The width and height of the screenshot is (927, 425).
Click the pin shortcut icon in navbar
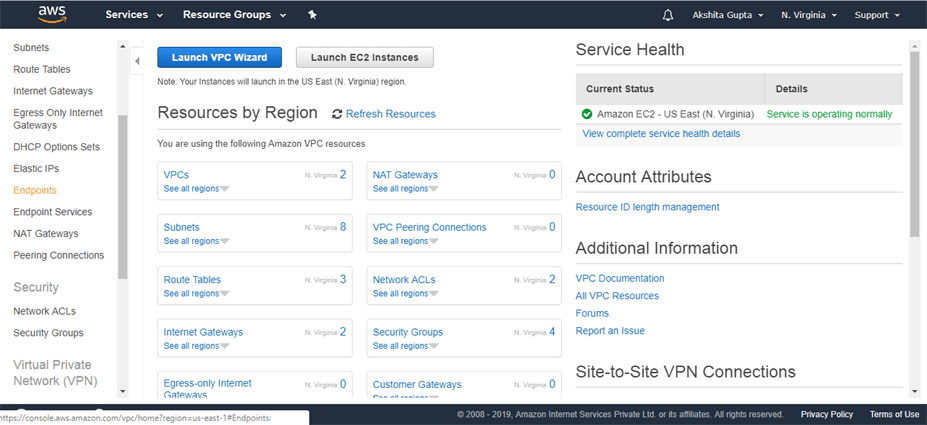tap(312, 15)
